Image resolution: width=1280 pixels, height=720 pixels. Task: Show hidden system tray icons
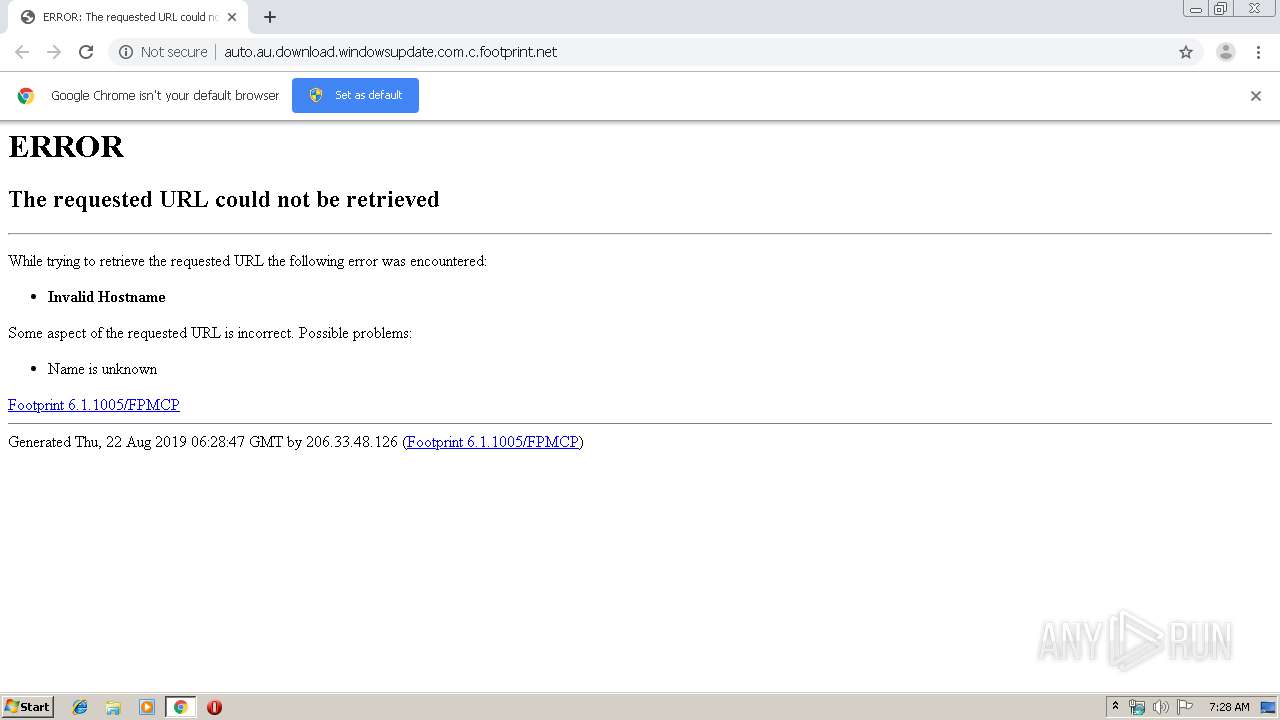tap(1115, 707)
